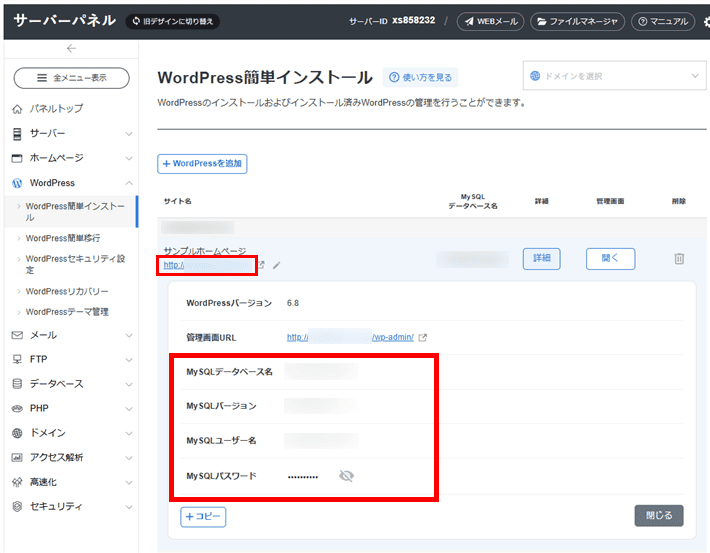
Task: Click the server ID xs858232 text
Action: [413, 20]
